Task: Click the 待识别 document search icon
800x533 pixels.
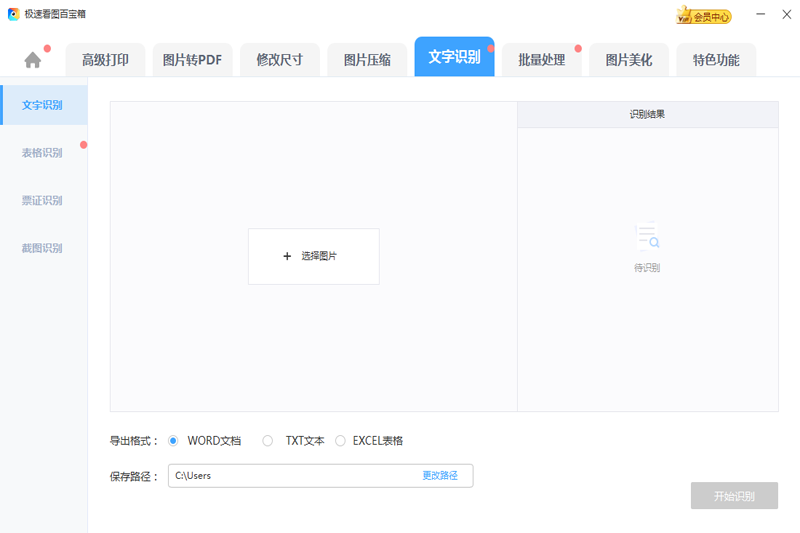Action: click(x=647, y=236)
